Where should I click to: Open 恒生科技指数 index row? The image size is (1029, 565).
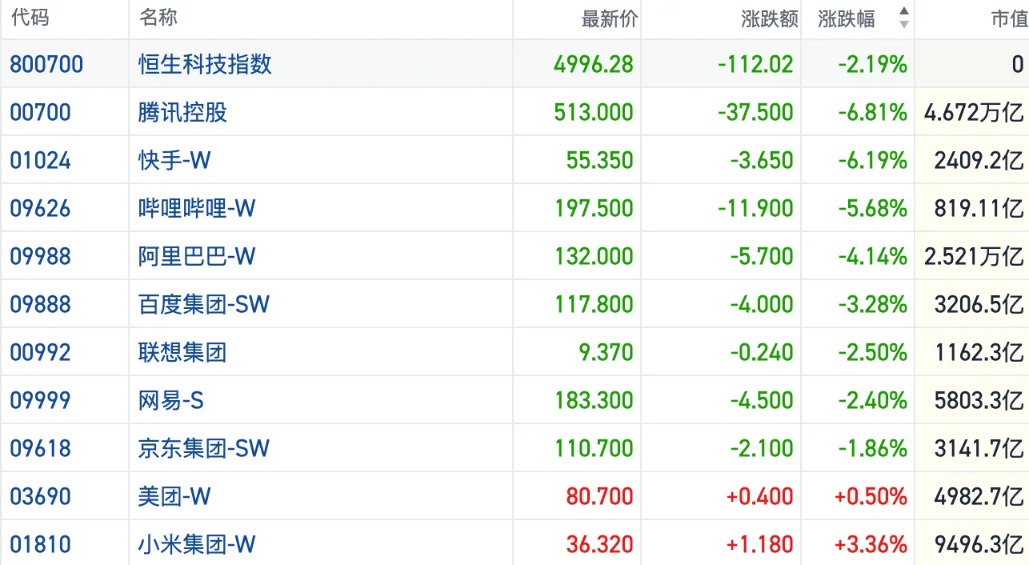pos(205,65)
